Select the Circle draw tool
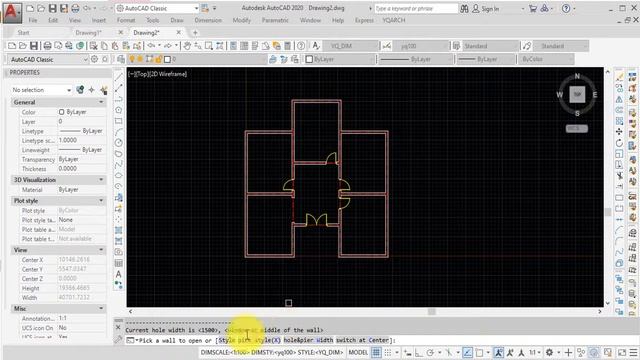 click(118, 142)
